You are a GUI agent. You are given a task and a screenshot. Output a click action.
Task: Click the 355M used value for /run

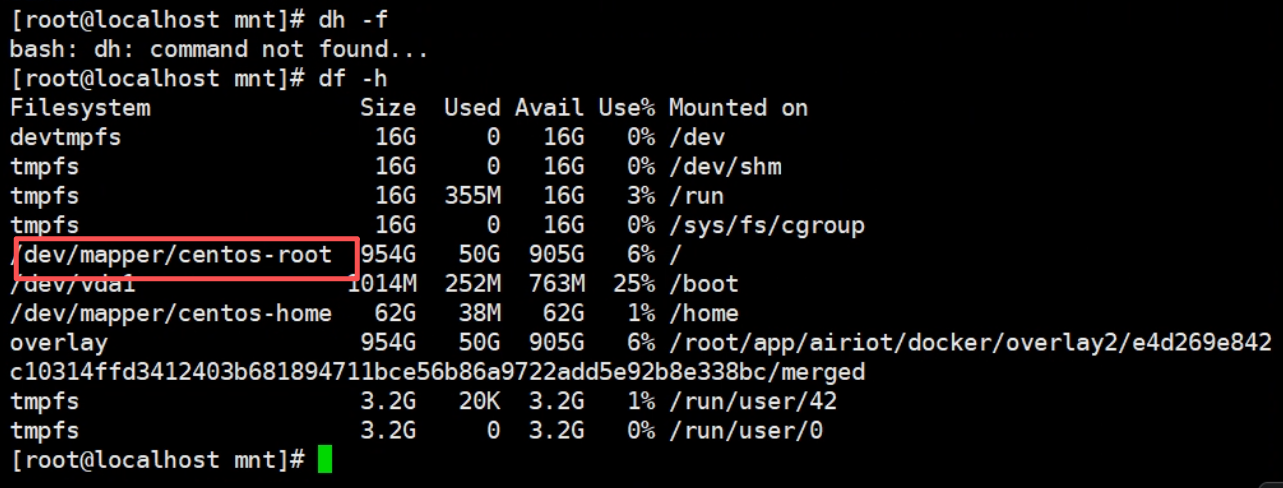click(472, 196)
